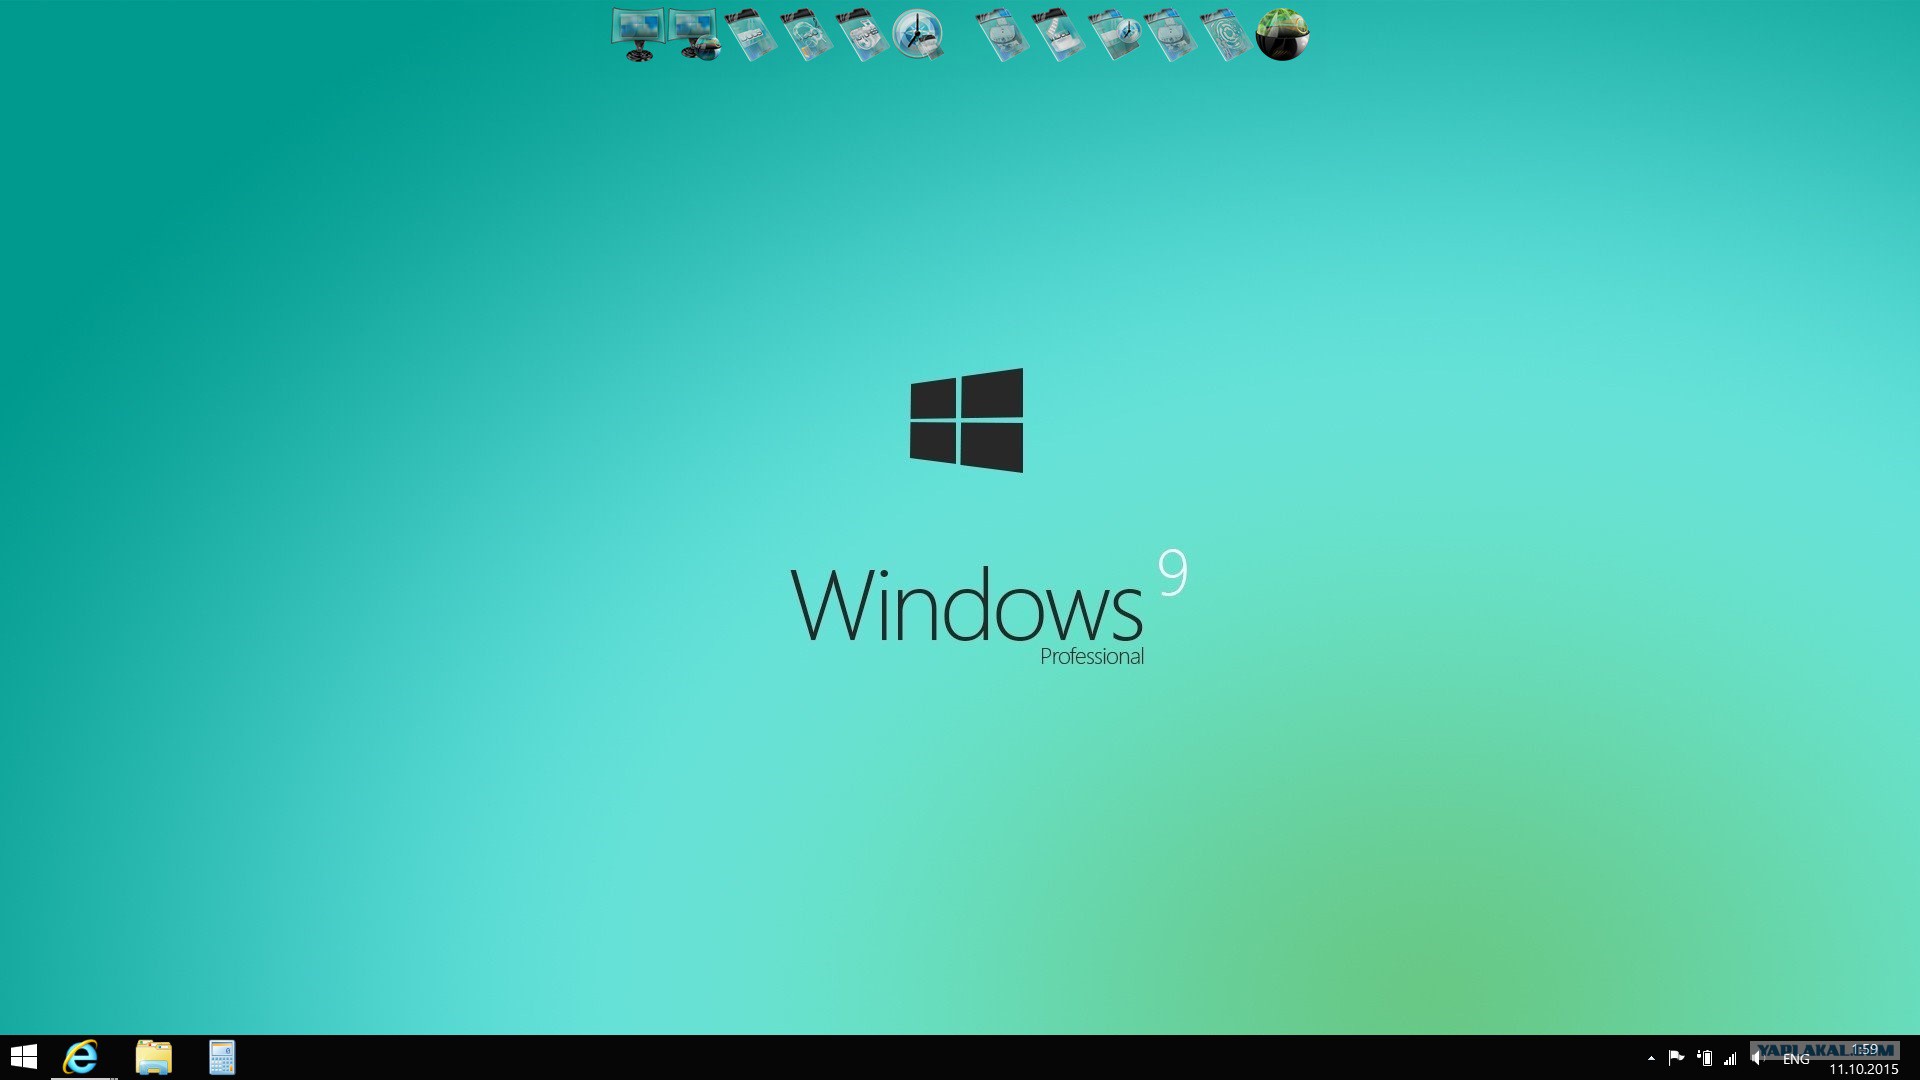The image size is (1920, 1080).
Task: Open Calculator from the taskbar
Action: point(221,1057)
